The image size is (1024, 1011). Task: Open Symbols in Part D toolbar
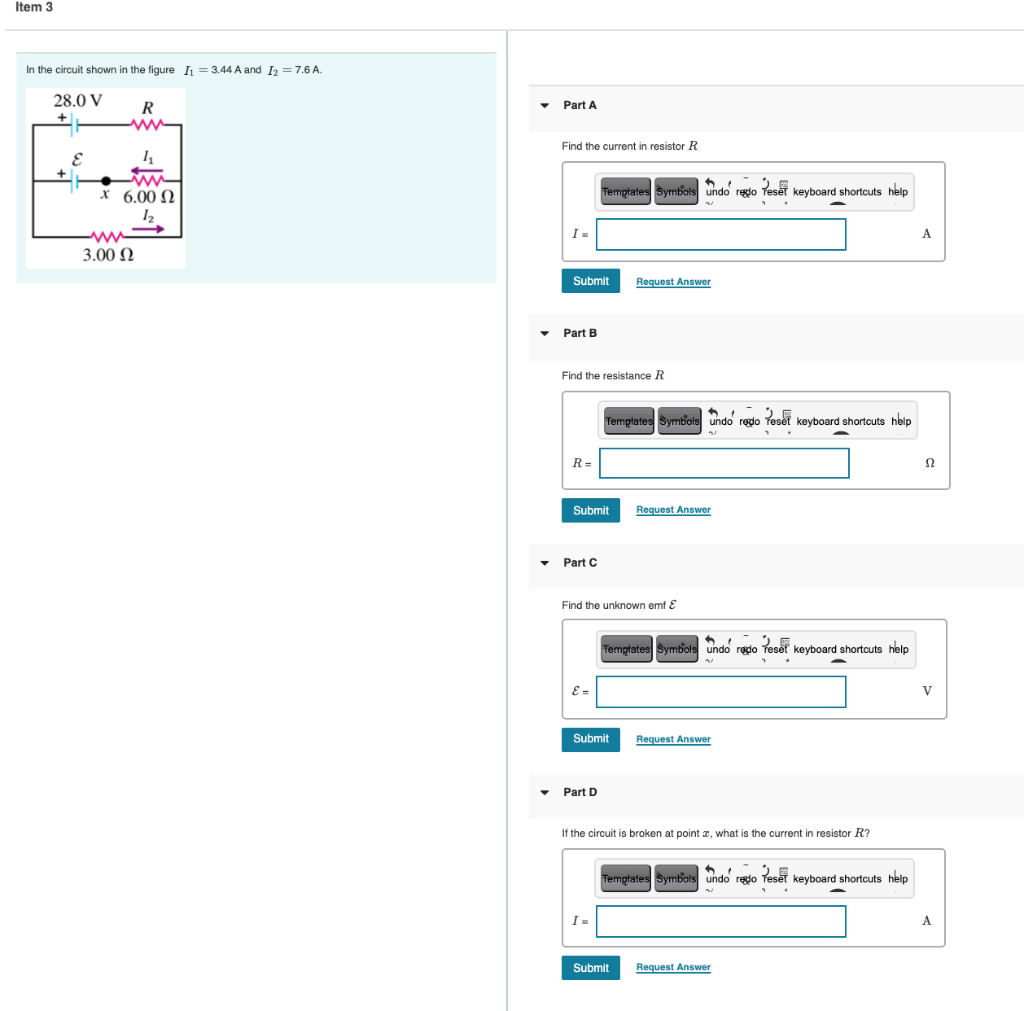pos(676,878)
